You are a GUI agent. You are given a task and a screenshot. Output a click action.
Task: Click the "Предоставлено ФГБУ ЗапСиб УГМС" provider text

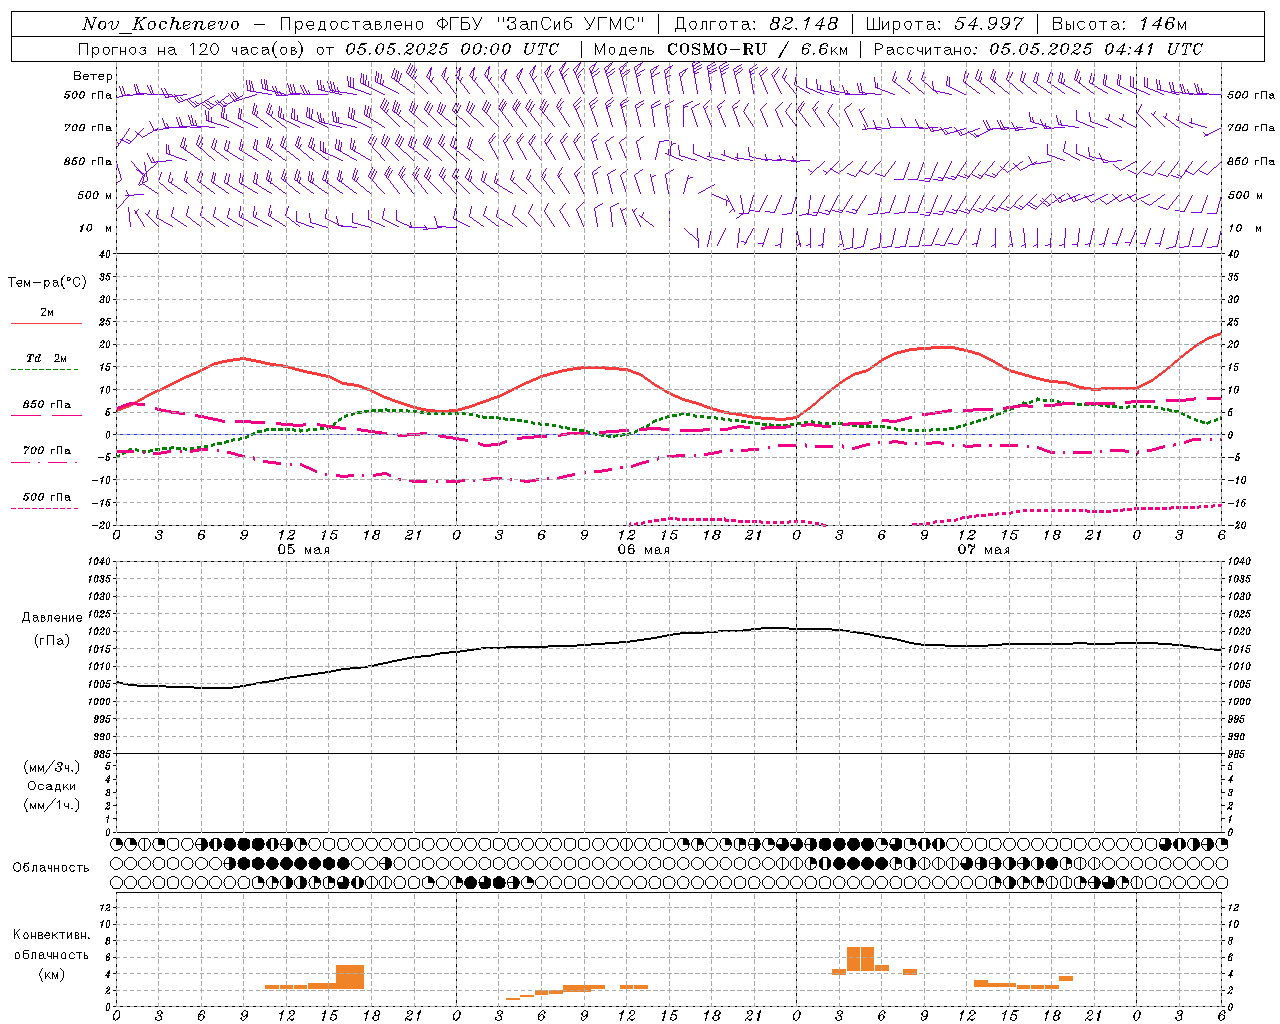coord(462,24)
